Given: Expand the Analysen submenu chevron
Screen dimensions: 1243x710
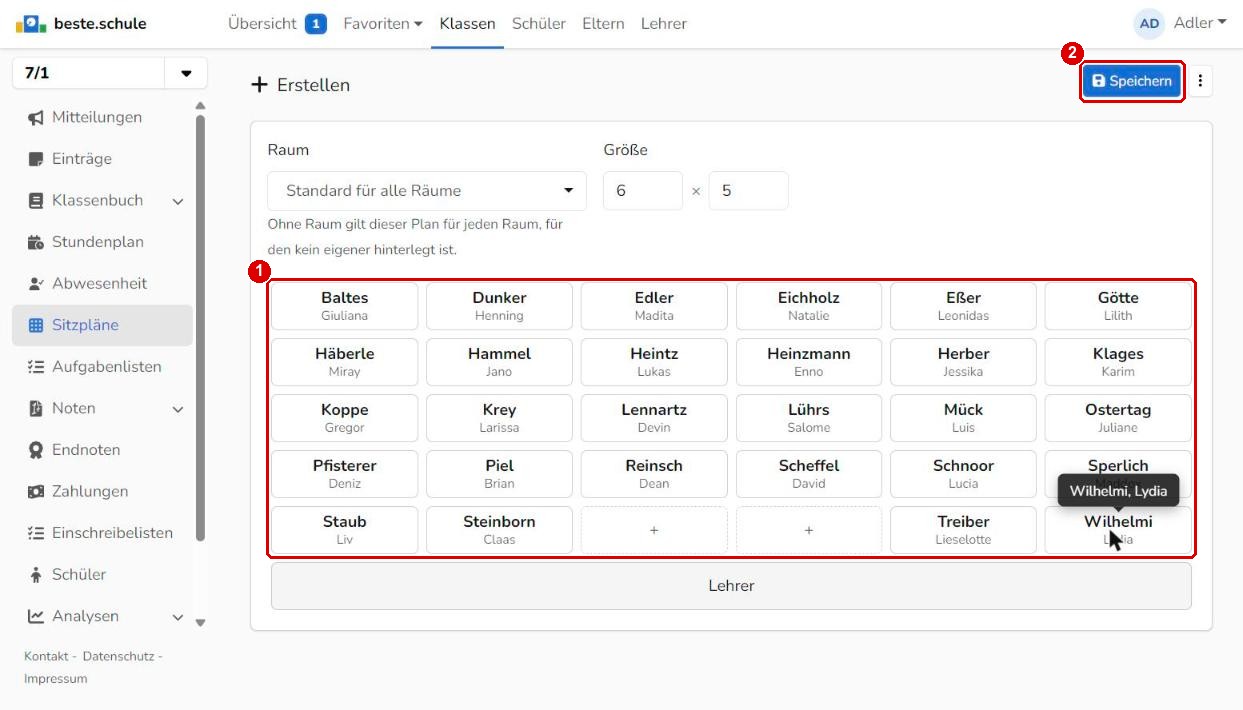Looking at the screenshot, I should (178, 617).
